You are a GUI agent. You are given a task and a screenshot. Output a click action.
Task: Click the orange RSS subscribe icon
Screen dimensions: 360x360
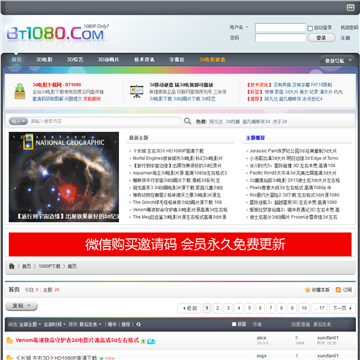pyautogui.click(x=338, y=290)
